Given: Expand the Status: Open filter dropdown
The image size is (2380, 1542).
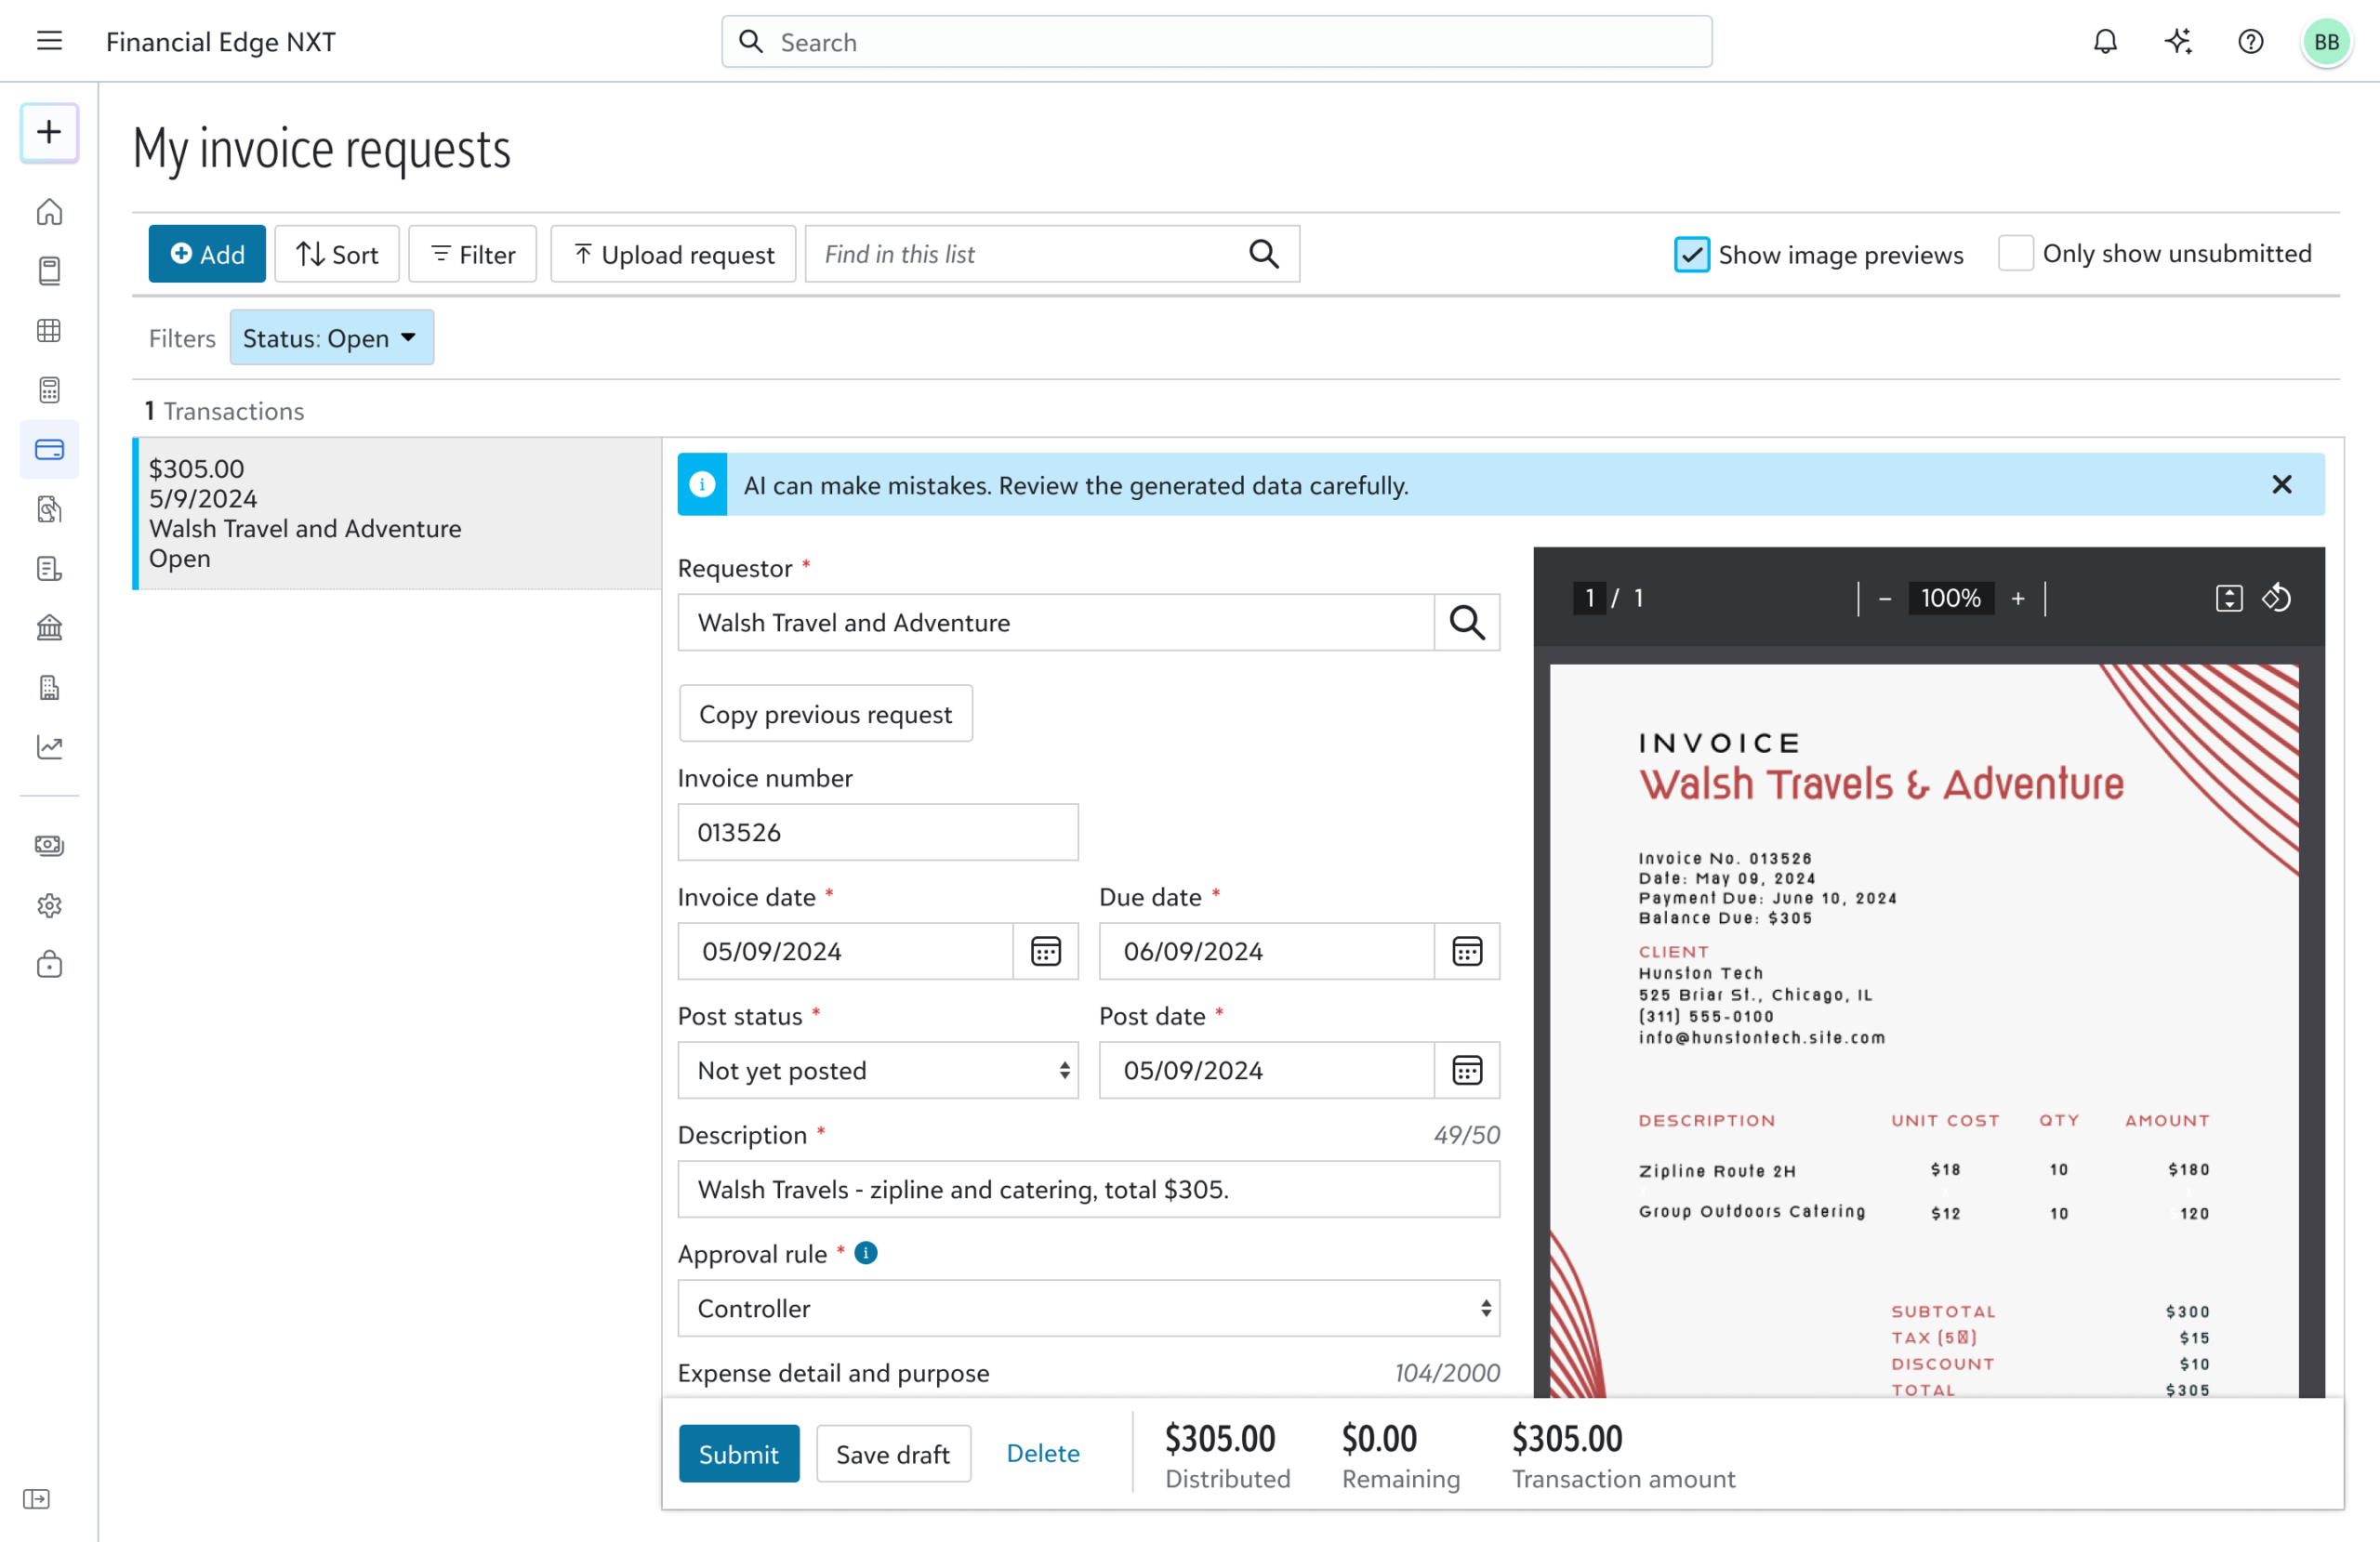Looking at the screenshot, I should click(x=332, y=338).
